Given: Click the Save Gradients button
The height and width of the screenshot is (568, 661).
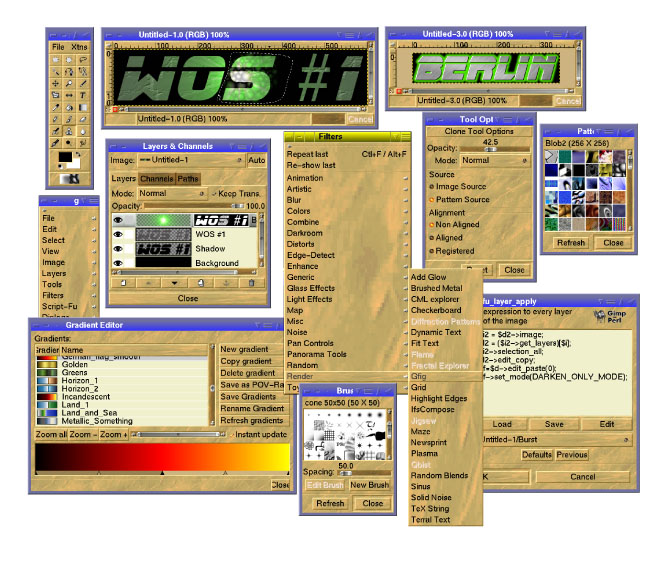Looking at the screenshot, I should (x=250, y=398).
